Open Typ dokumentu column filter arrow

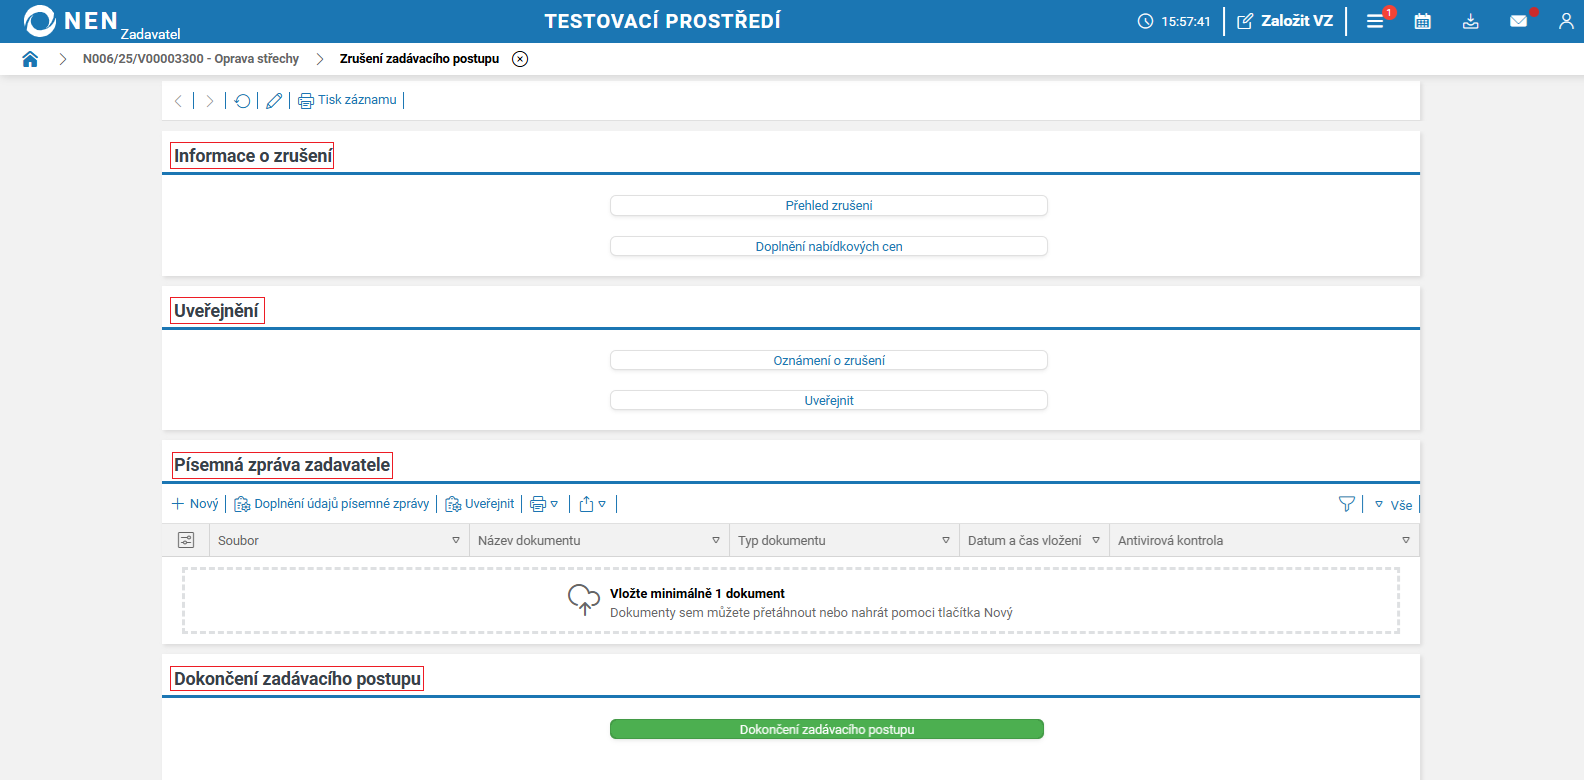(946, 540)
